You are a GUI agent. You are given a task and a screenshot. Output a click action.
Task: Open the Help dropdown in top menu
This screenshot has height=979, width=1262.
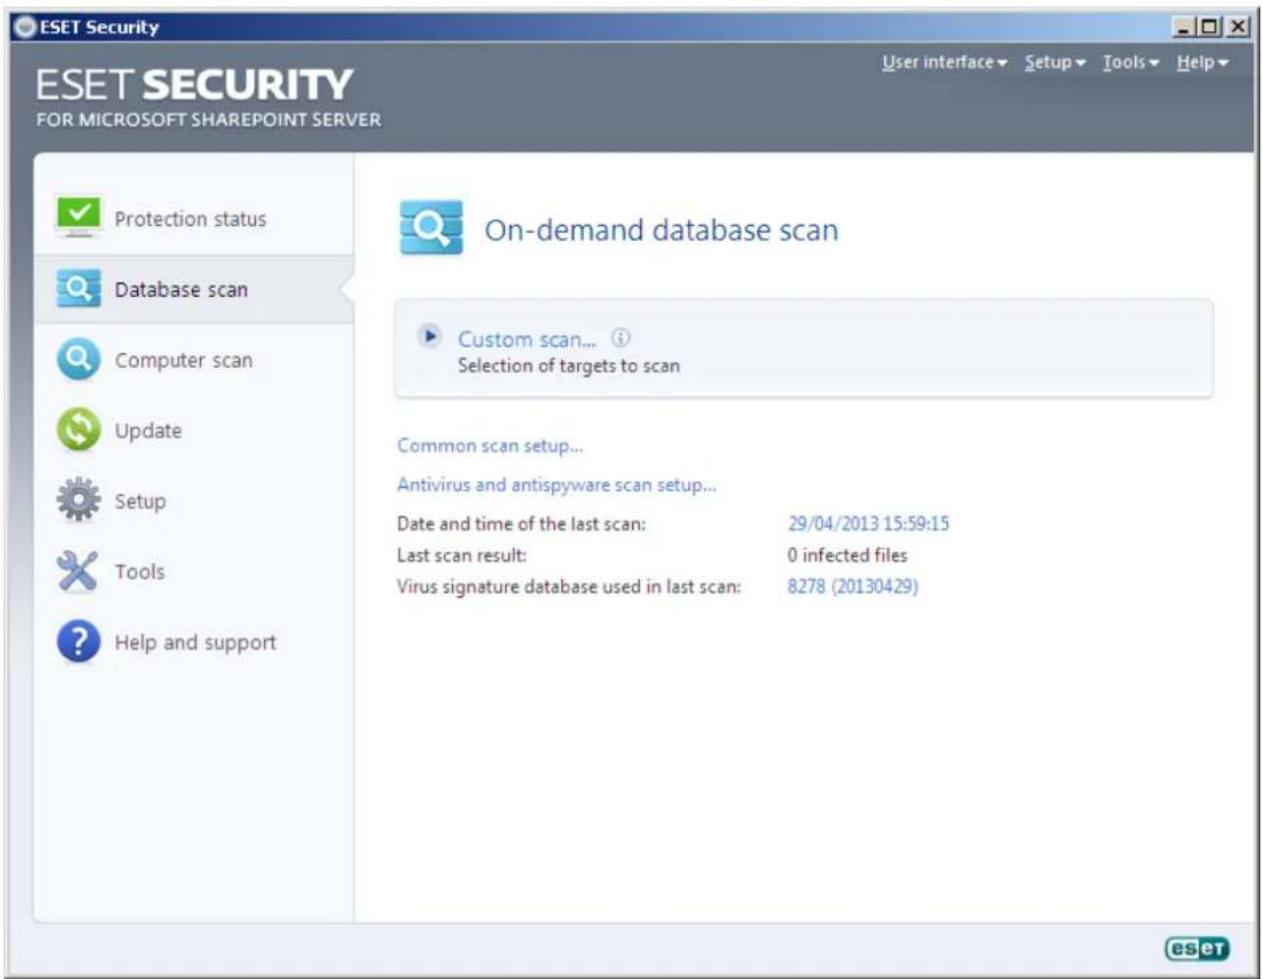pyautogui.click(x=1202, y=62)
